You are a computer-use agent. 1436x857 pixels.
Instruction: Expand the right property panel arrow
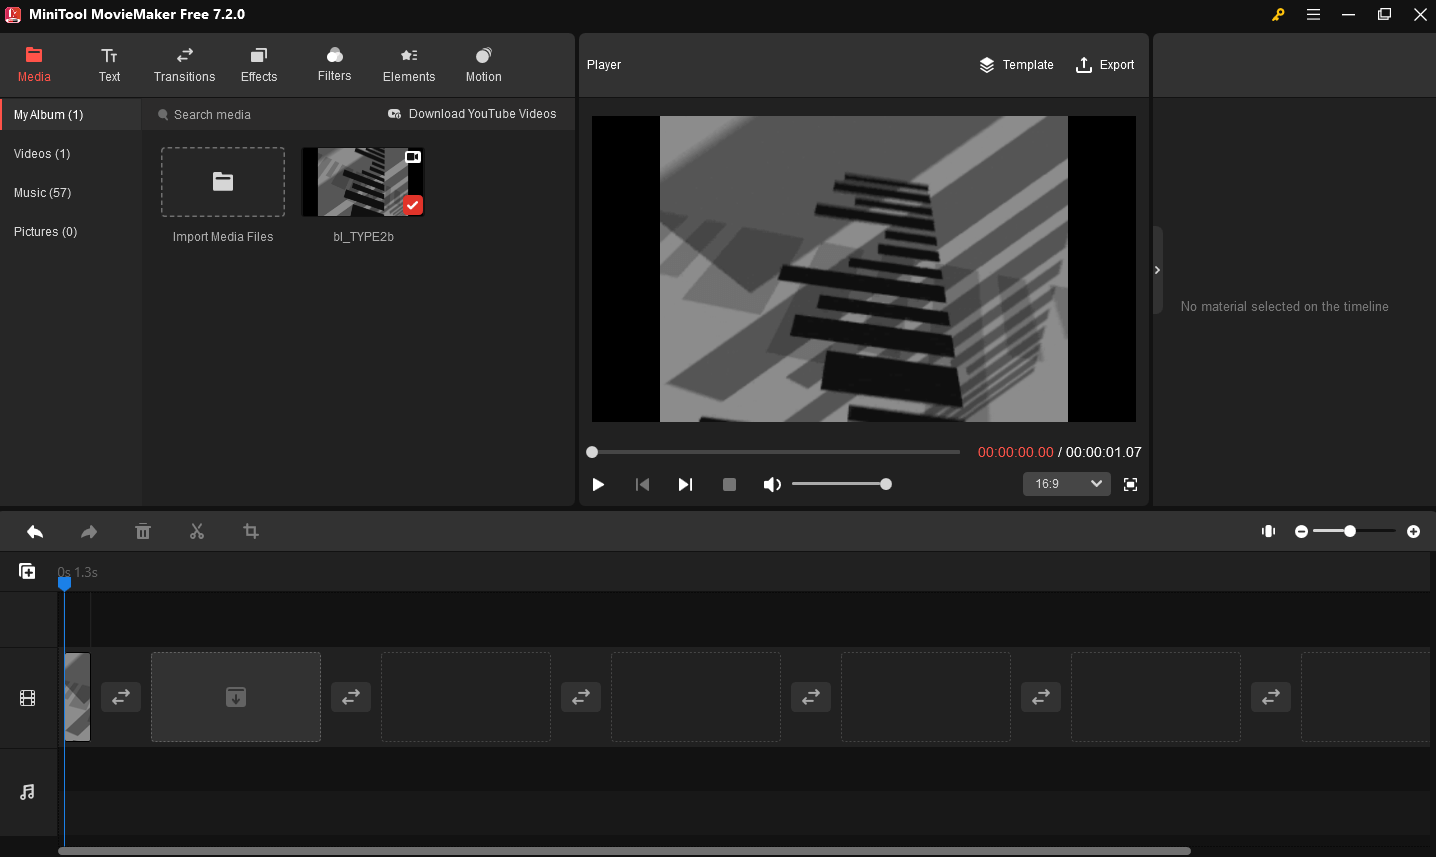pyautogui.click(x=1157, y=270)
